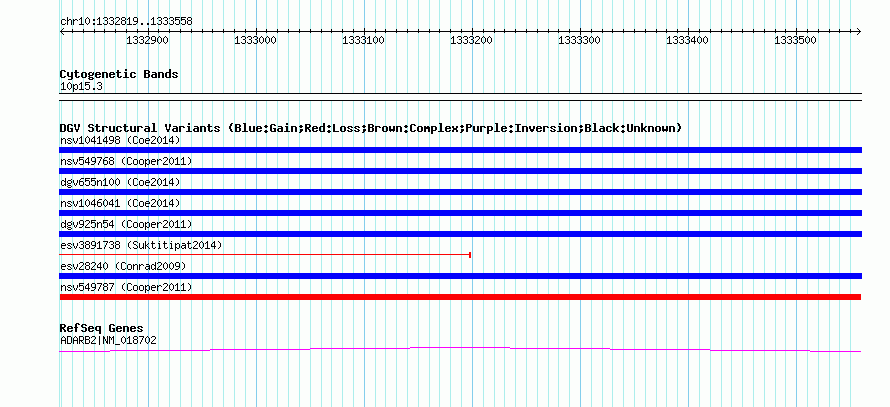Screen dimensions: 890x407
Task: Click the 1332900 ruler position label
Action: pos(147,40)
